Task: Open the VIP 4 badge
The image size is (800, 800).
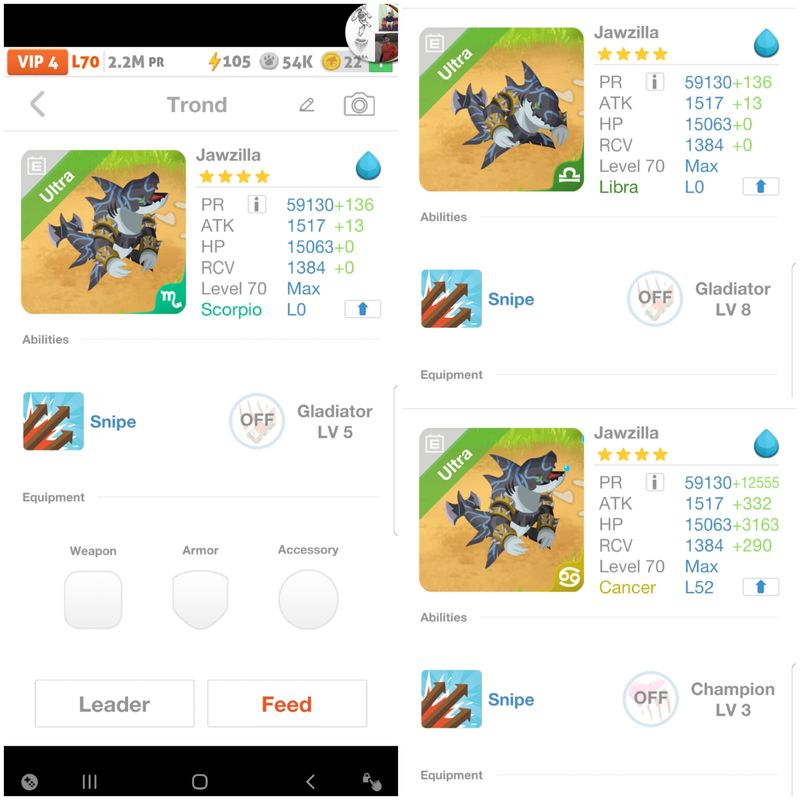Action: pos(37,62)
